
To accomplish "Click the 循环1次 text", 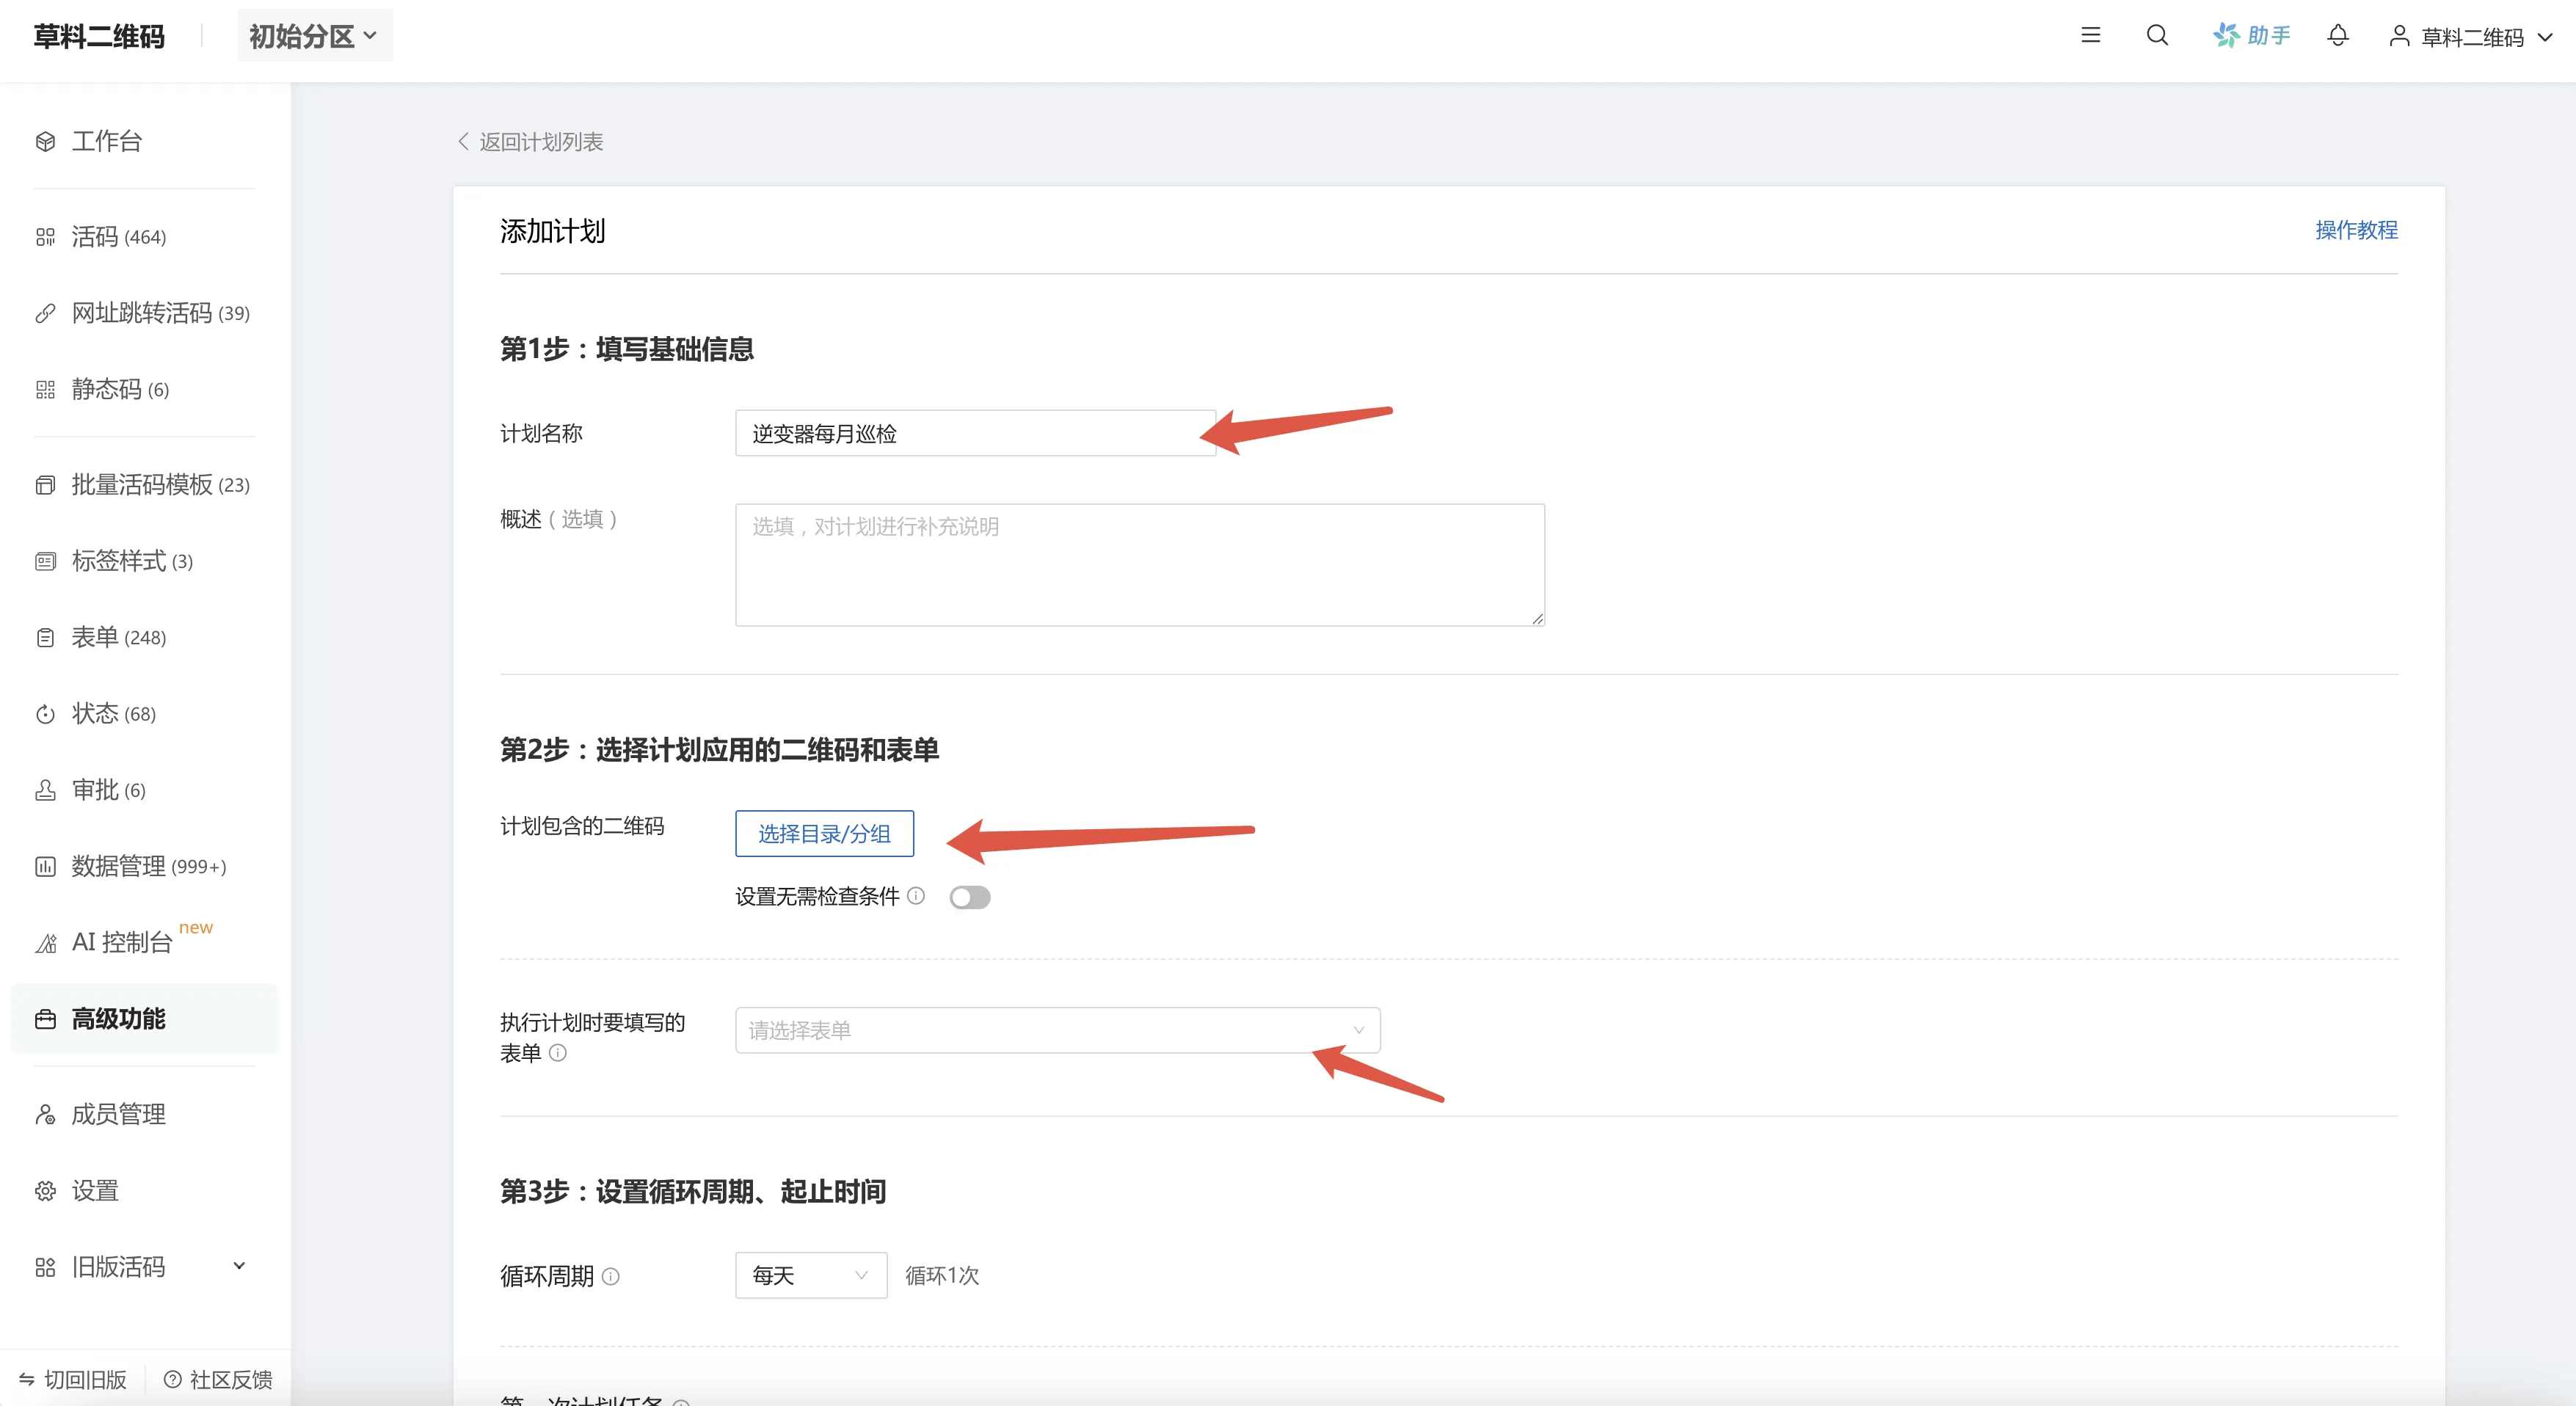I will pyautogui.click(x=942, y=1276).
